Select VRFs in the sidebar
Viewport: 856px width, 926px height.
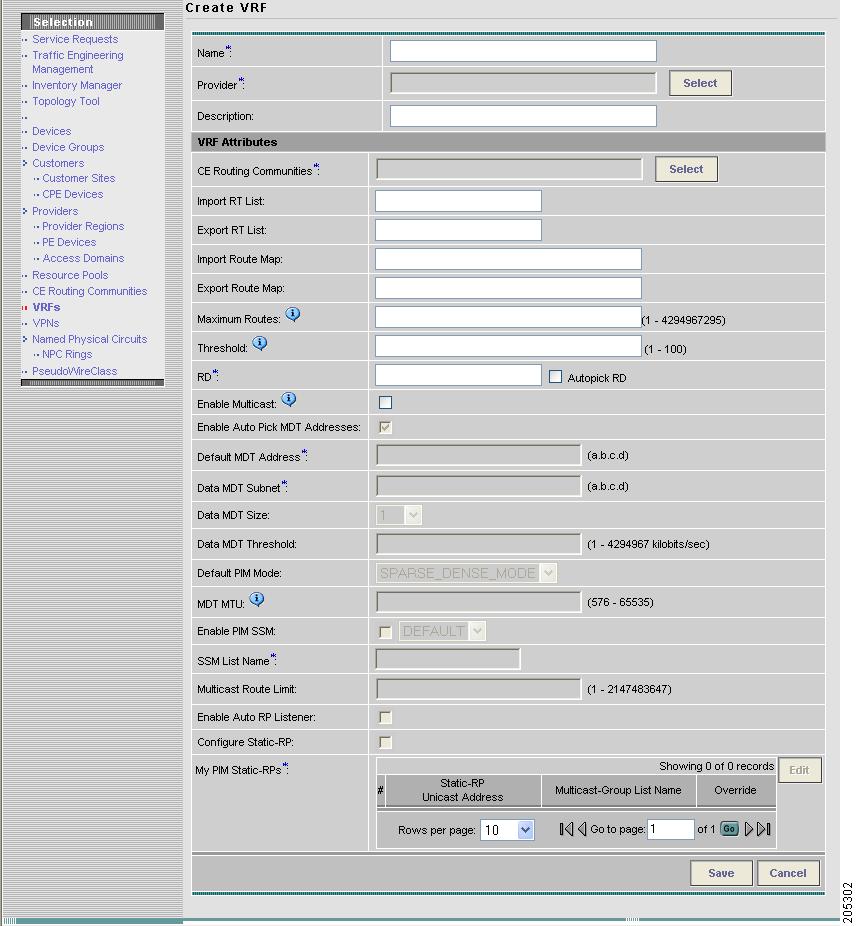coord(46,307)
